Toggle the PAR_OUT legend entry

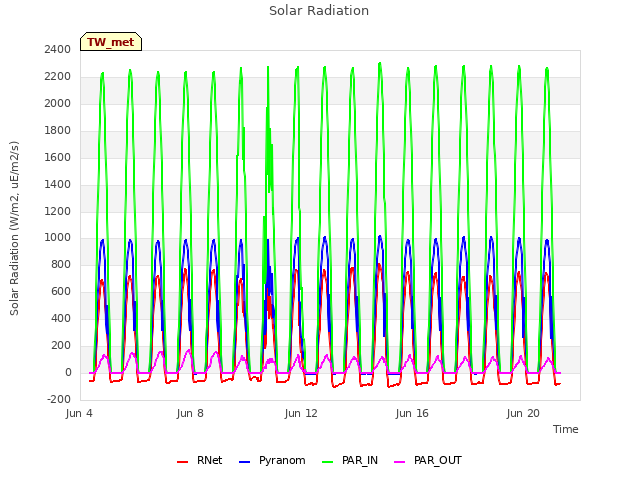point(428,460)
